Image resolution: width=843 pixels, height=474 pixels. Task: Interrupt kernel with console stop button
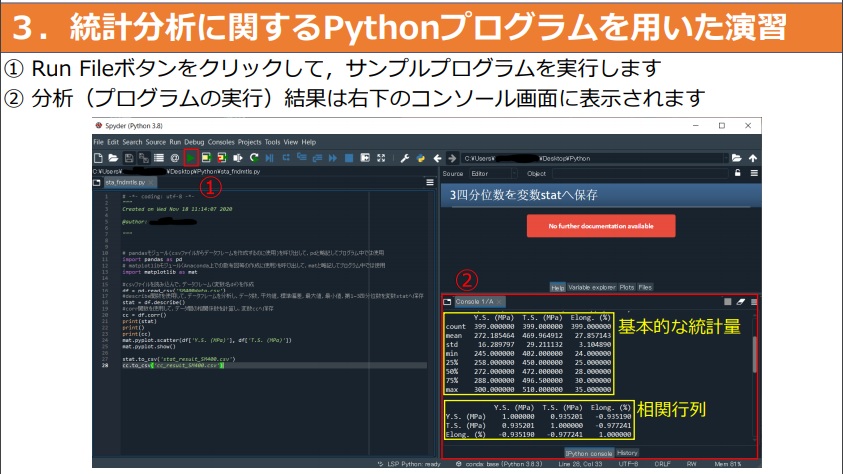tap(727, 301)
